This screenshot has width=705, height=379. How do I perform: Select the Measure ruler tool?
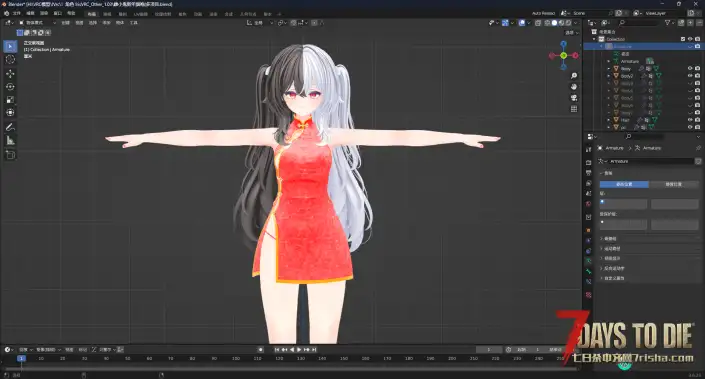[10, 141]
